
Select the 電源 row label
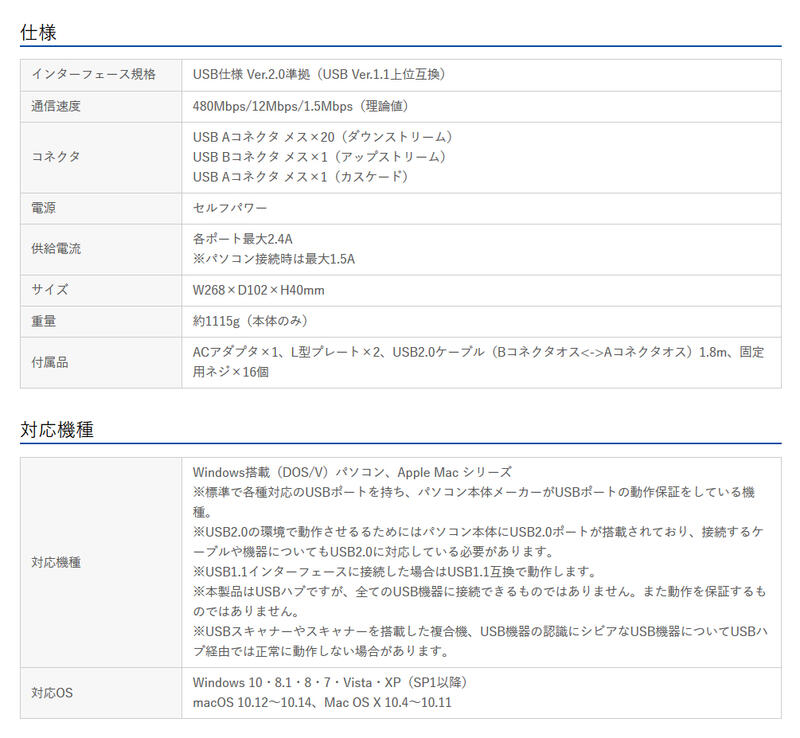[43, 208]
